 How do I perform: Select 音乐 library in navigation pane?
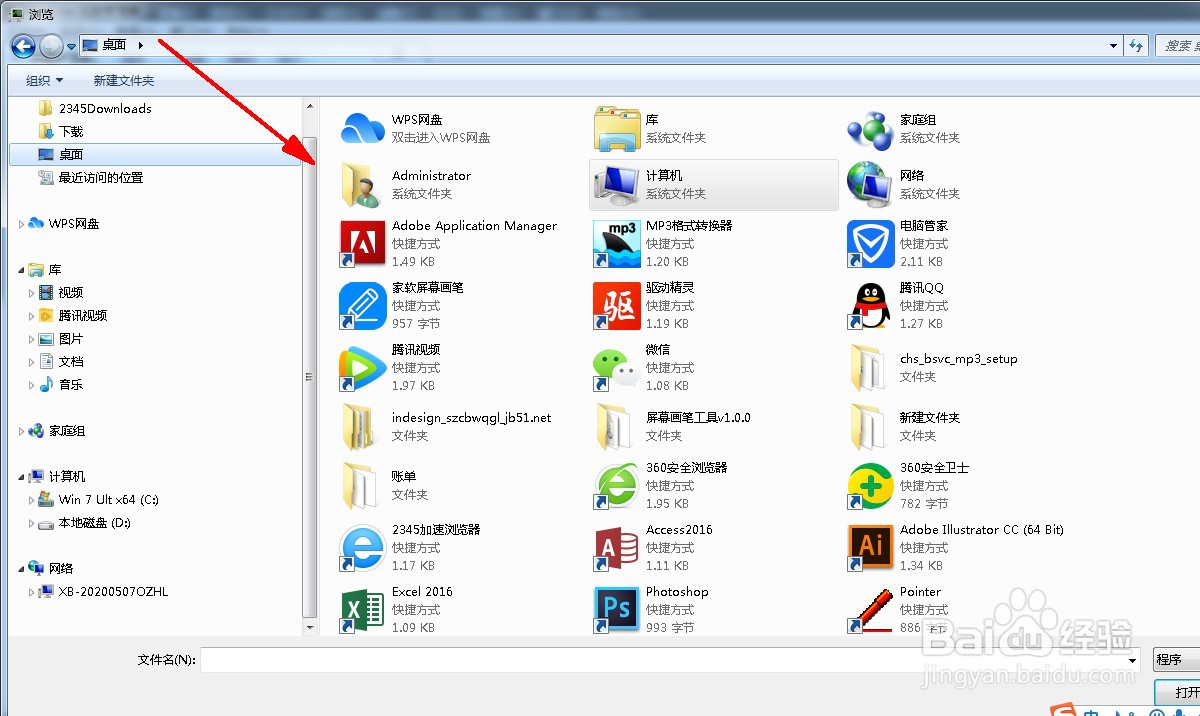coord(71,385)
